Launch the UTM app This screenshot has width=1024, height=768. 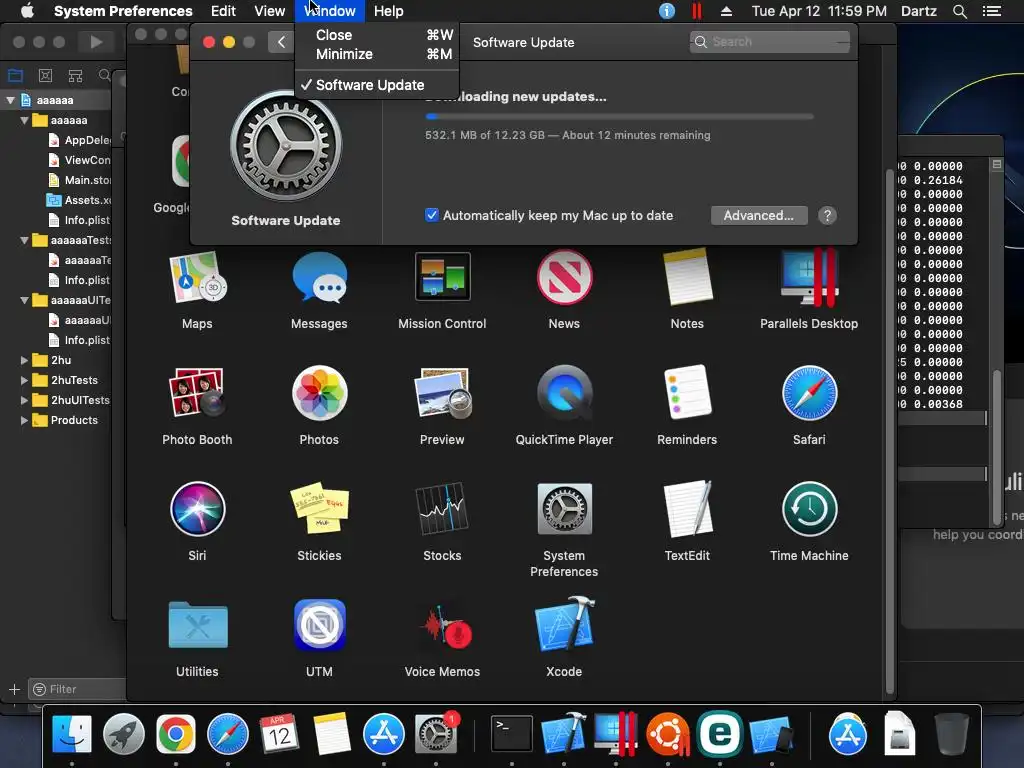pos(319,625)
